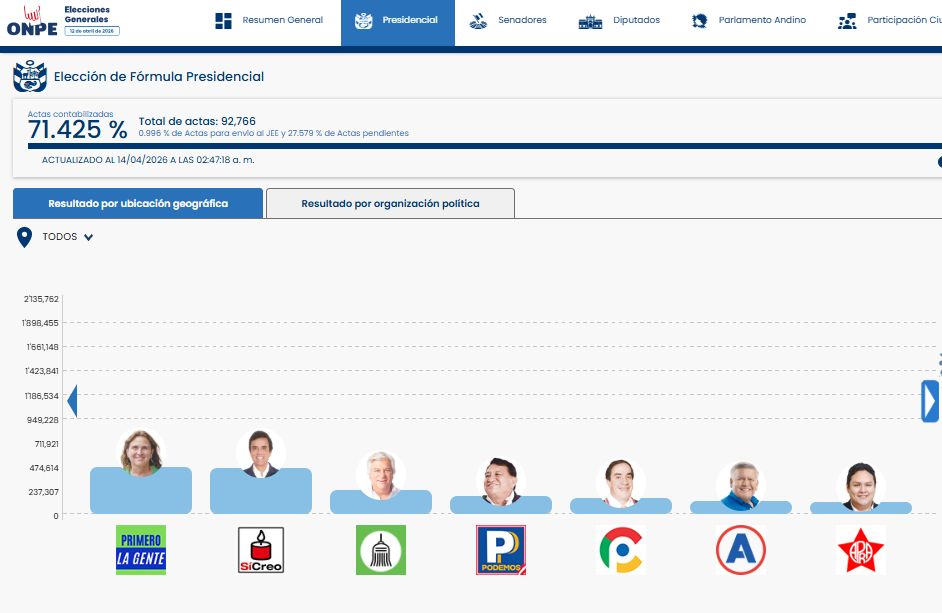Switch to the Senadores tab

[508, 20]
